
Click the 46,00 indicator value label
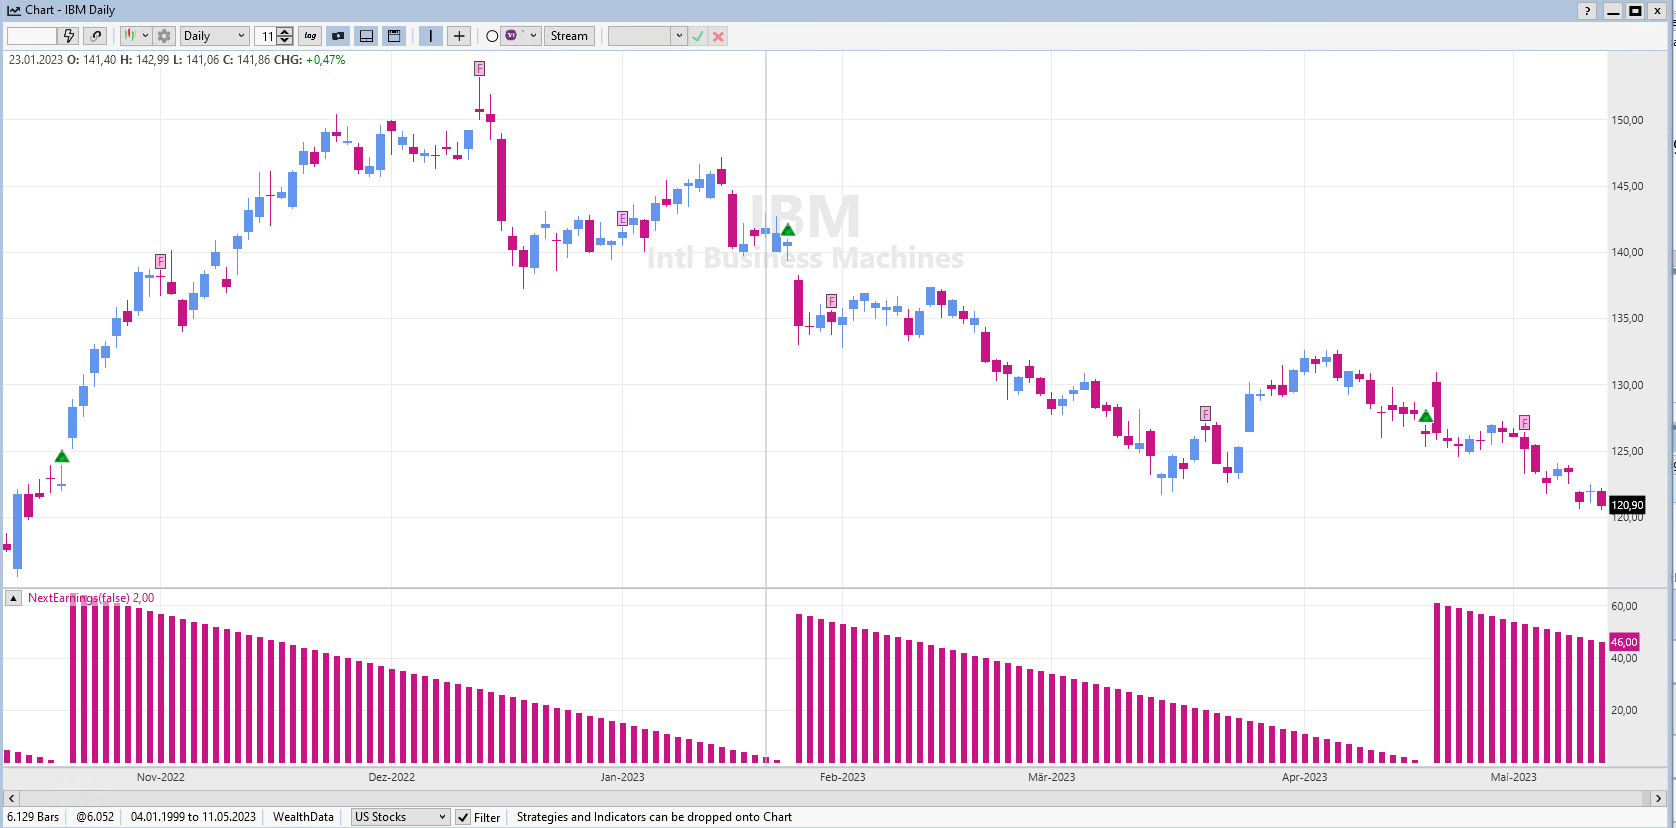pyautogui.click(x=1624, y=642)
